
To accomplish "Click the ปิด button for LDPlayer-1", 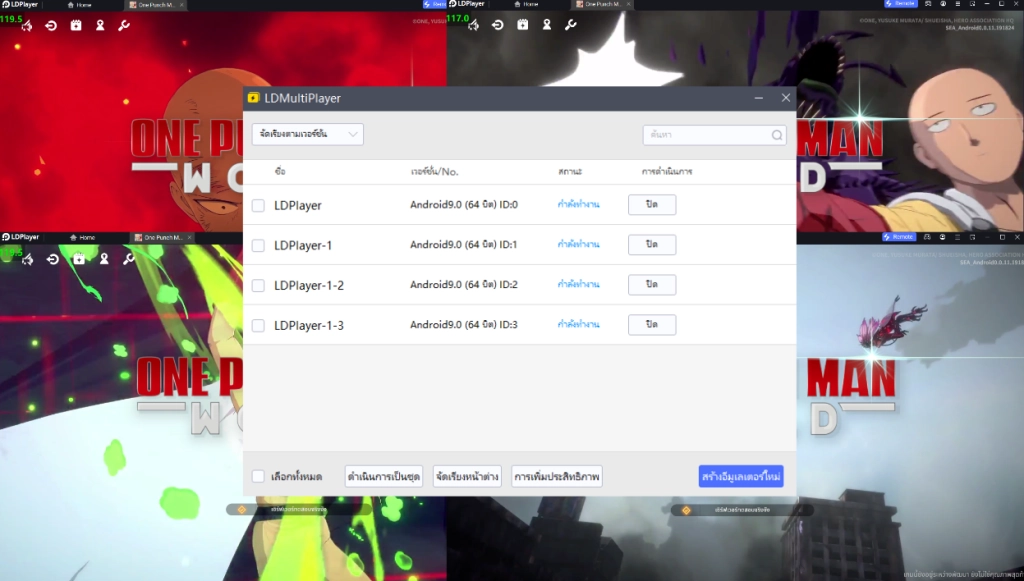I will (x=652, y=244).
